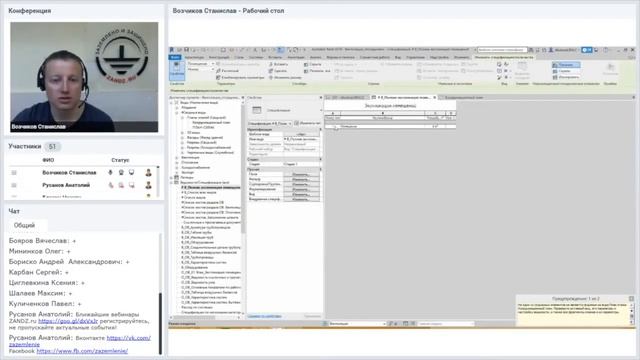
Task: Click the Calculated parameter icon
Action: point(218,71)
